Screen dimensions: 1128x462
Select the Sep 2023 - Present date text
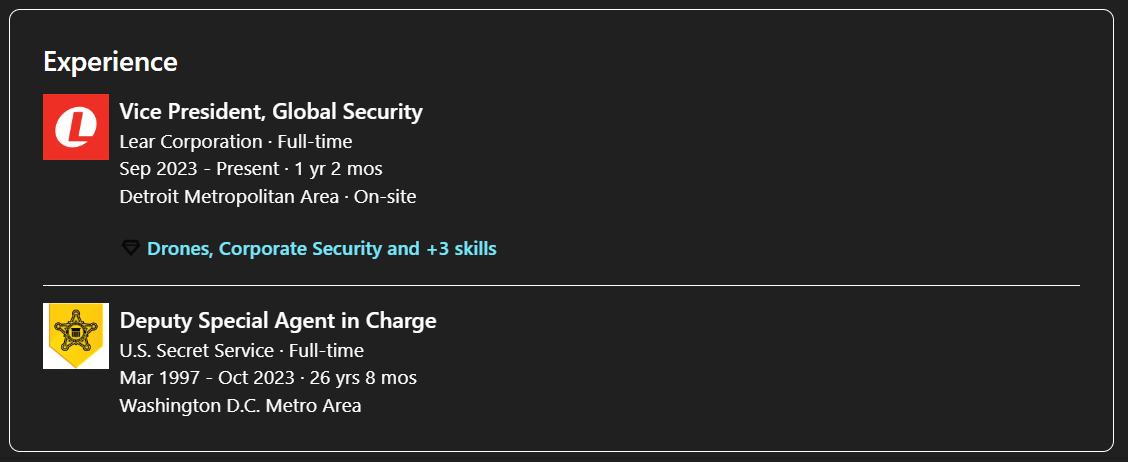199,169
